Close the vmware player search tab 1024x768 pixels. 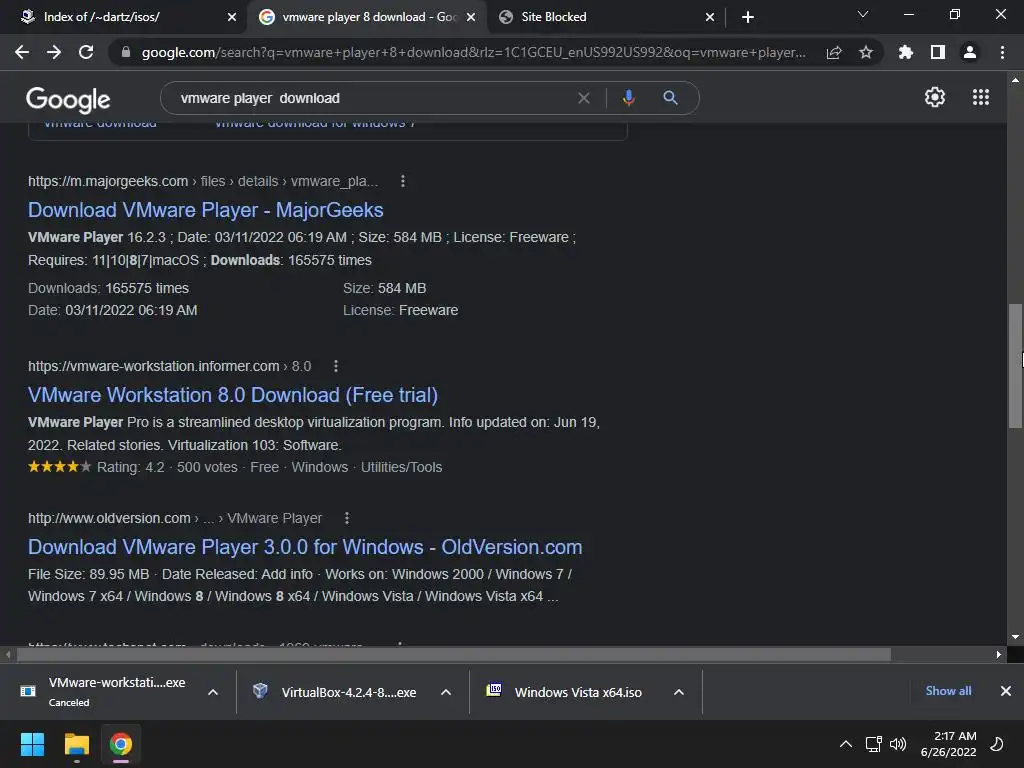pyautogui.click(x=471, y=17)
